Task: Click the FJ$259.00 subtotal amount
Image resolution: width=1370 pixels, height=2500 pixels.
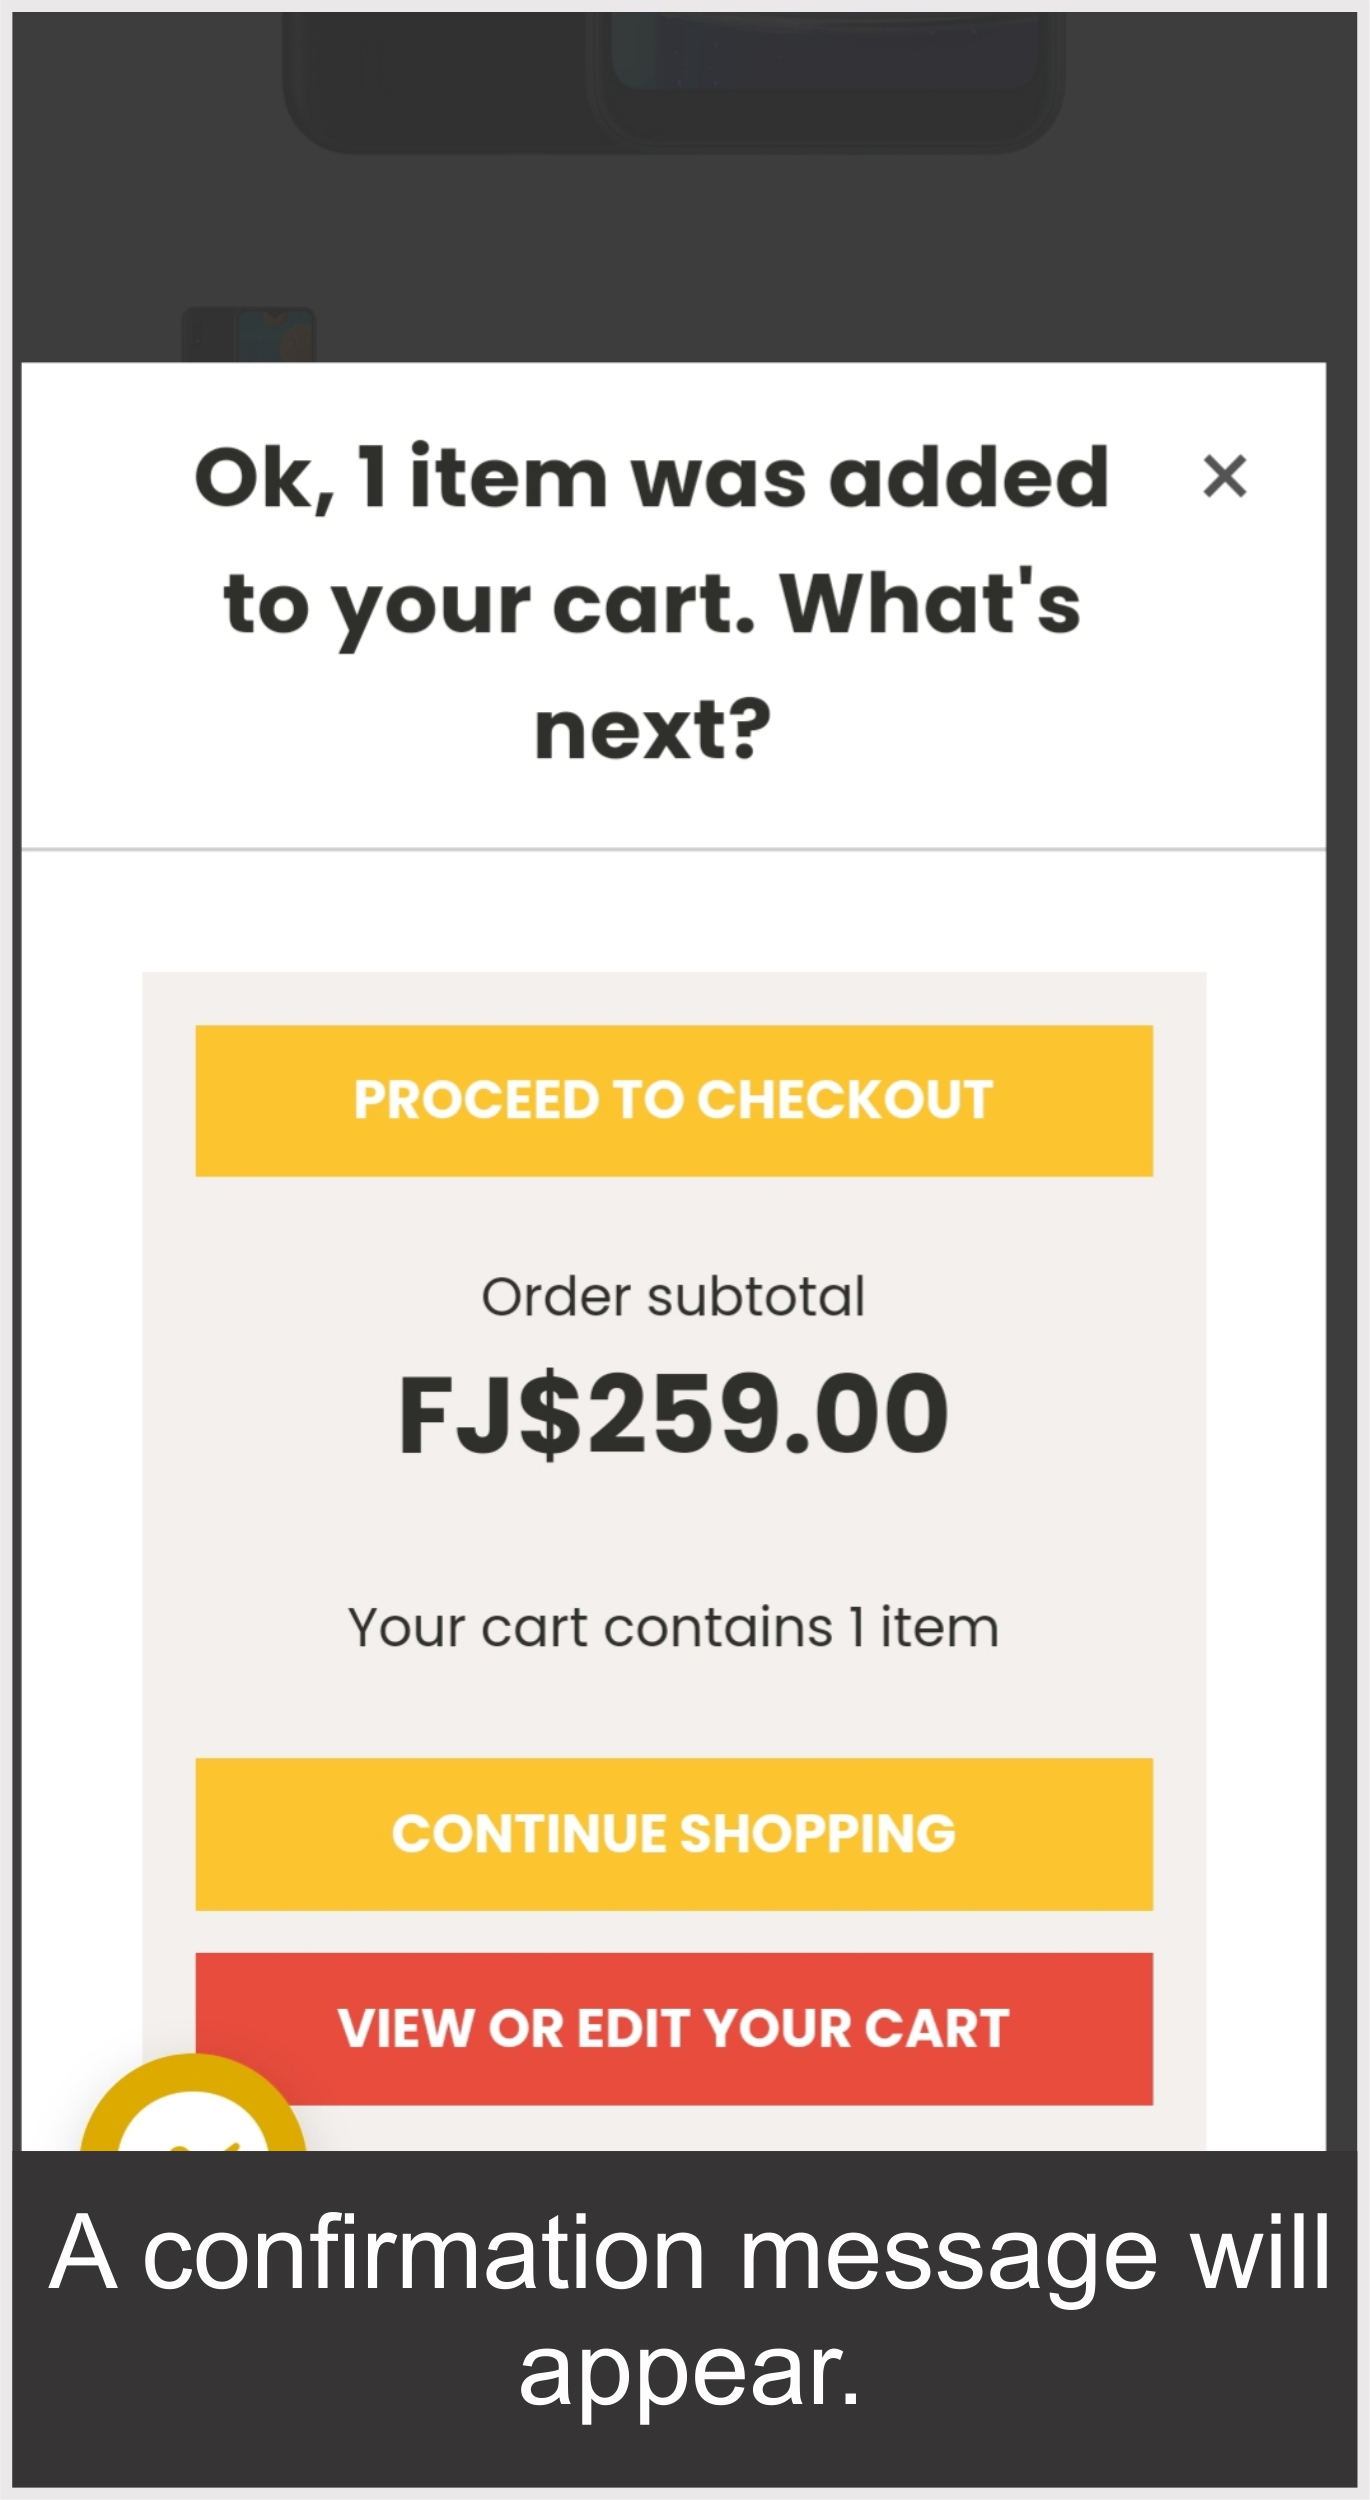Action: click(x=673, y=1413)
